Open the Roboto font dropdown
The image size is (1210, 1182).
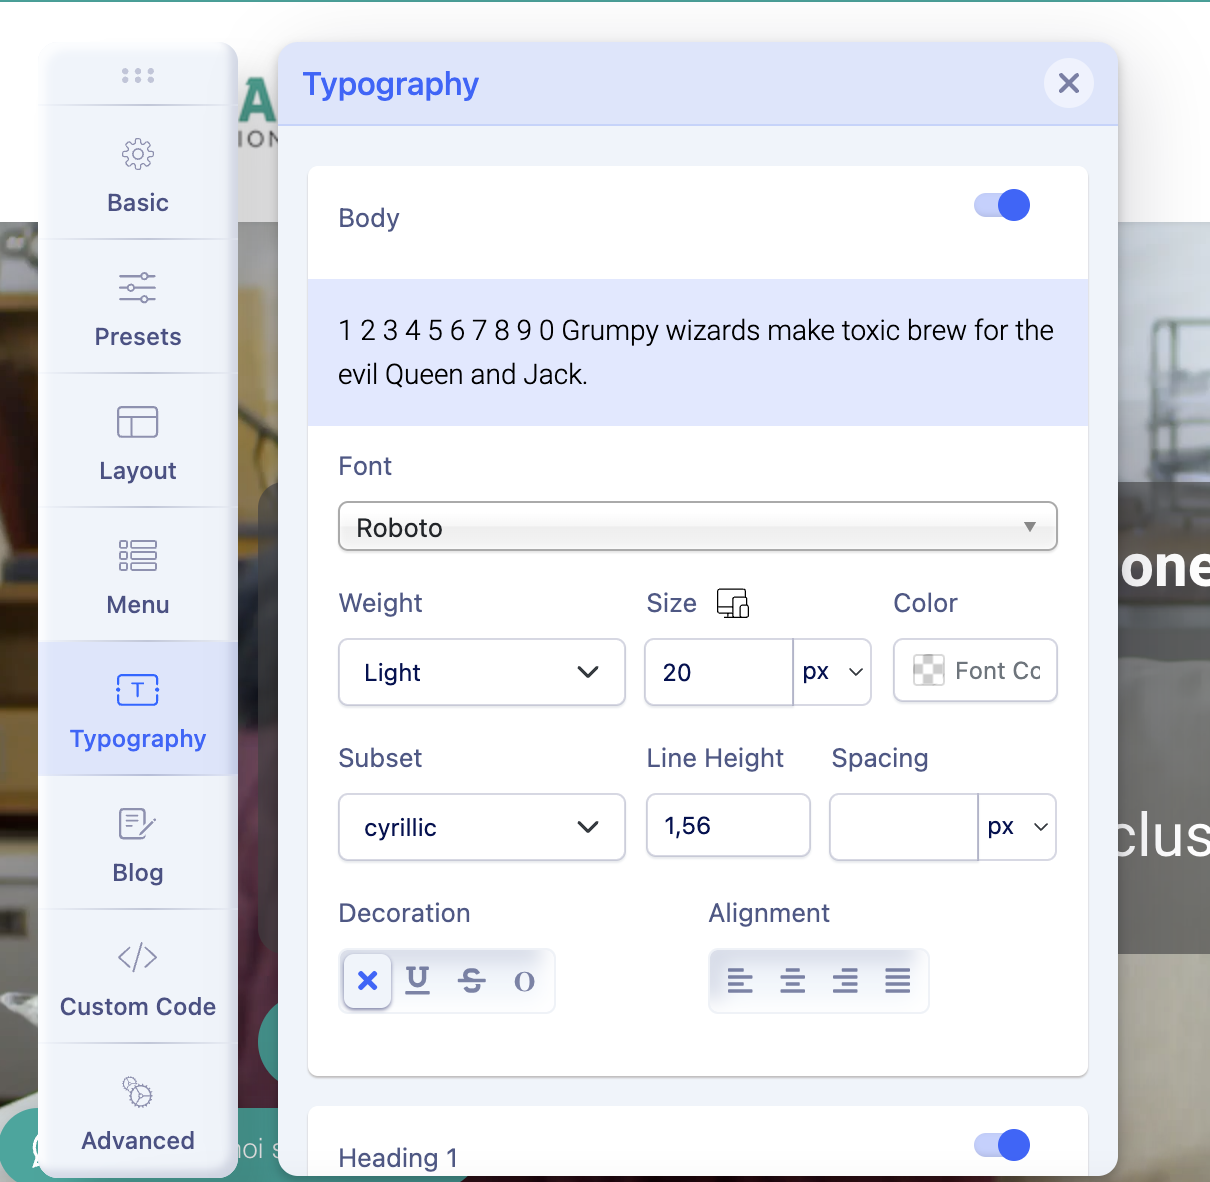[697, 527]
